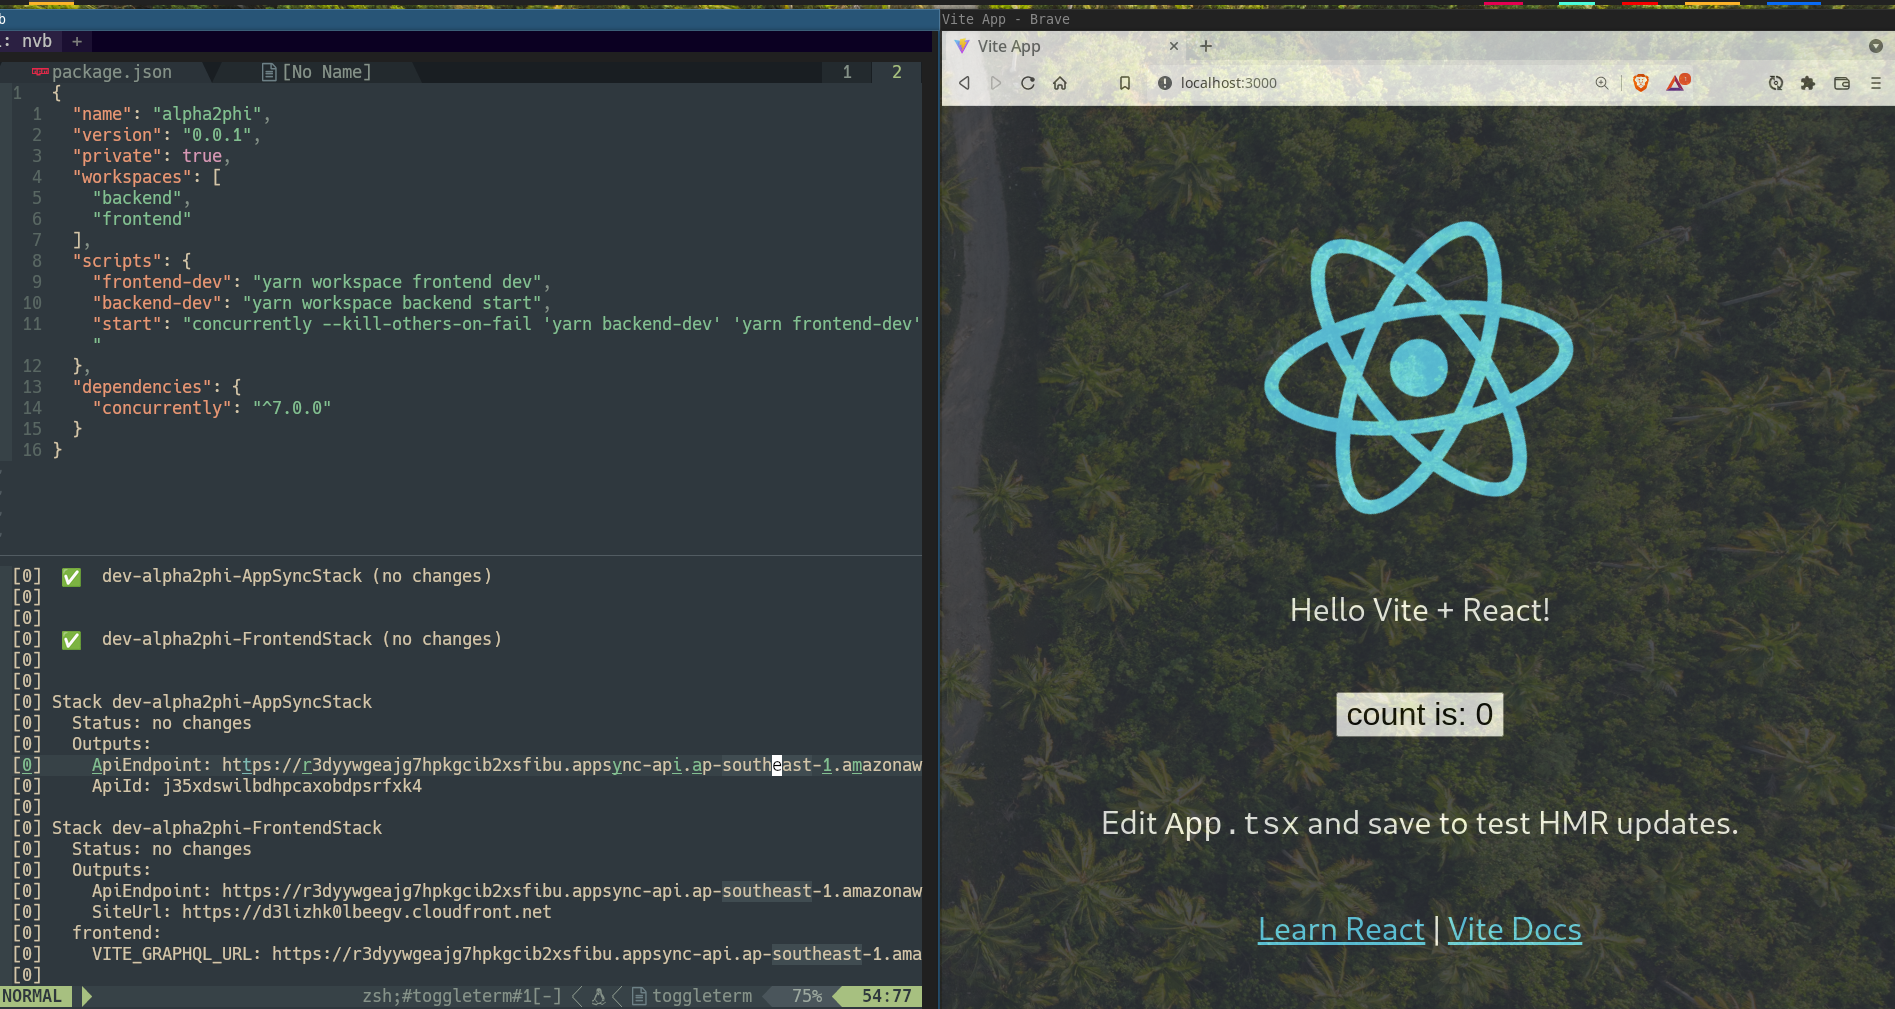
Task: Click the zsh;#toggleterm#1 buffer name
Action: (x=462, y=996)
